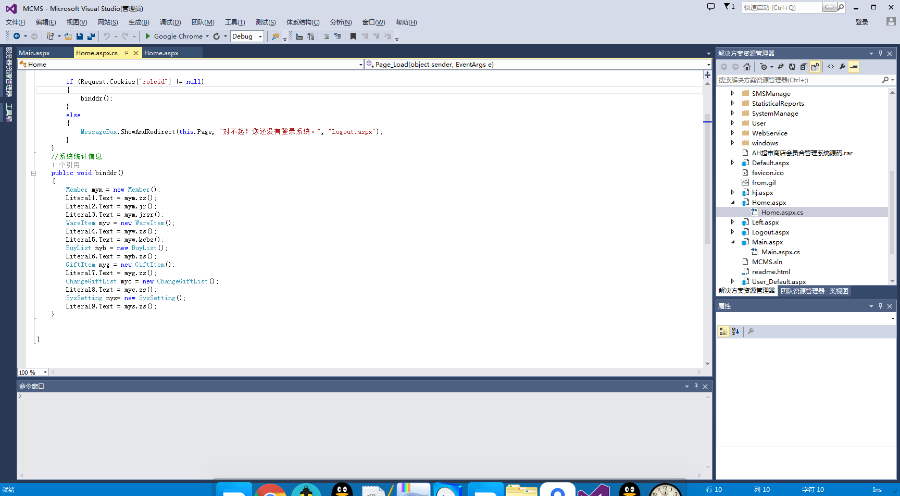900x496 pixels.
Task: Open the Debug configuration dropdown
Action: coord(260,36)
